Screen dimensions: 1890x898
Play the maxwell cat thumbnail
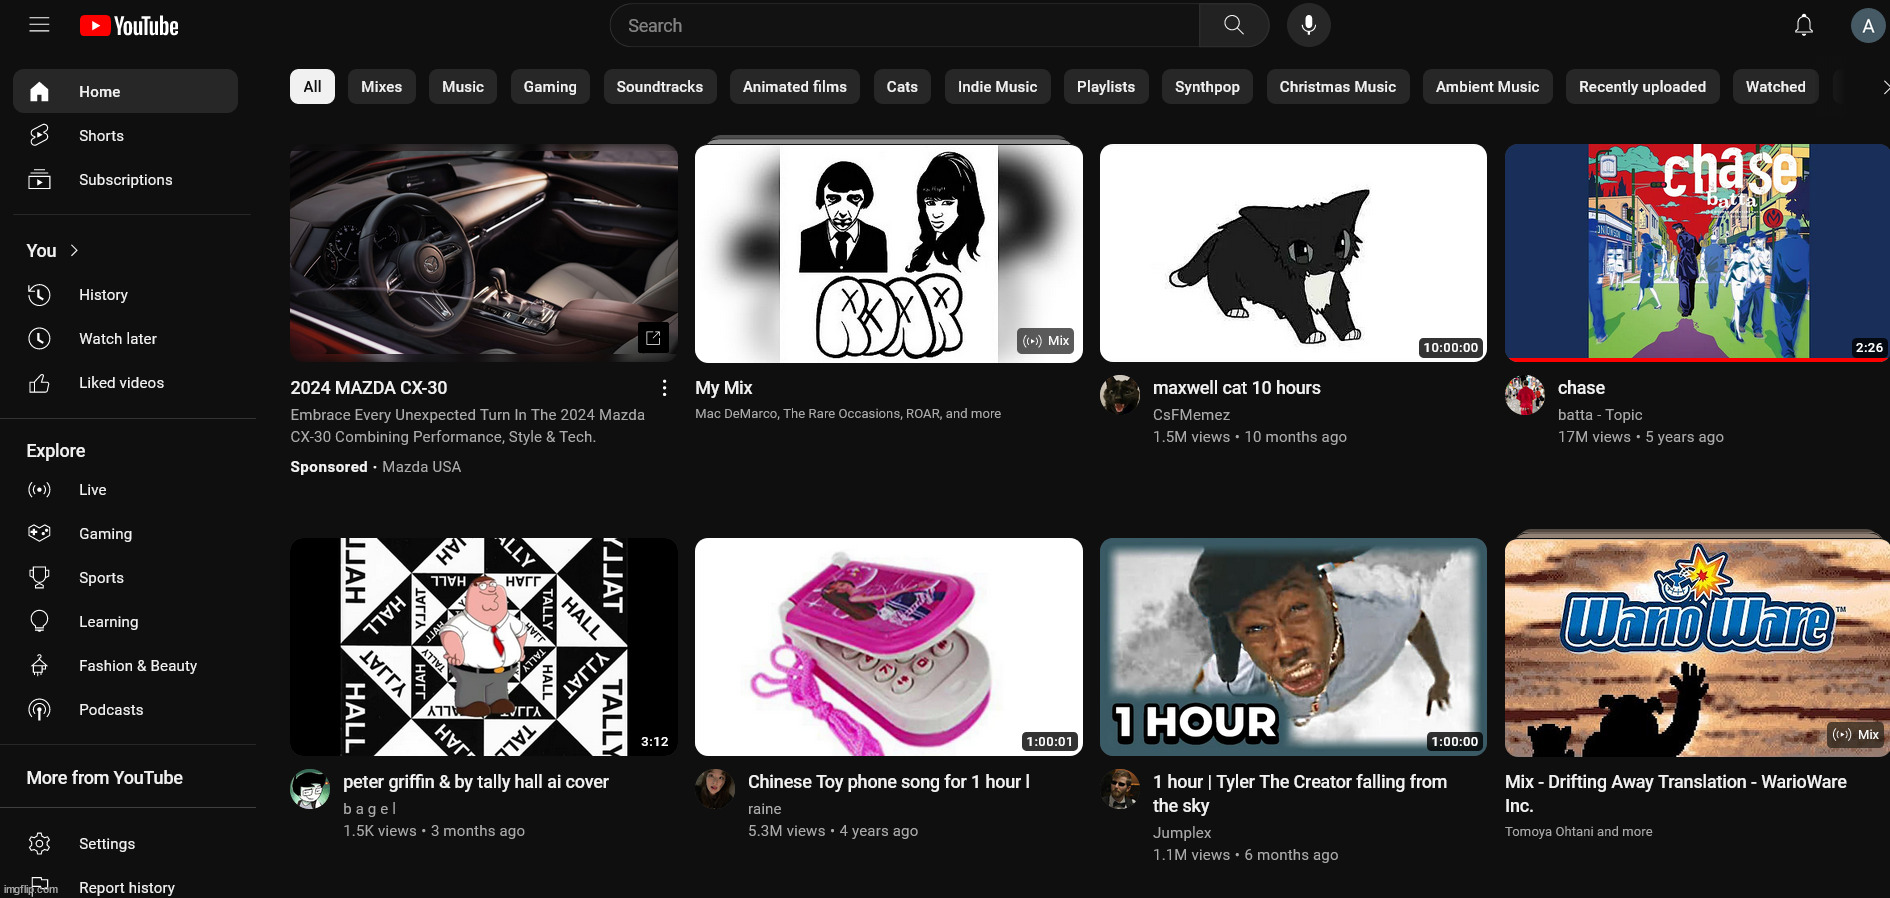pyautogui.click(x=1293, y=253)
